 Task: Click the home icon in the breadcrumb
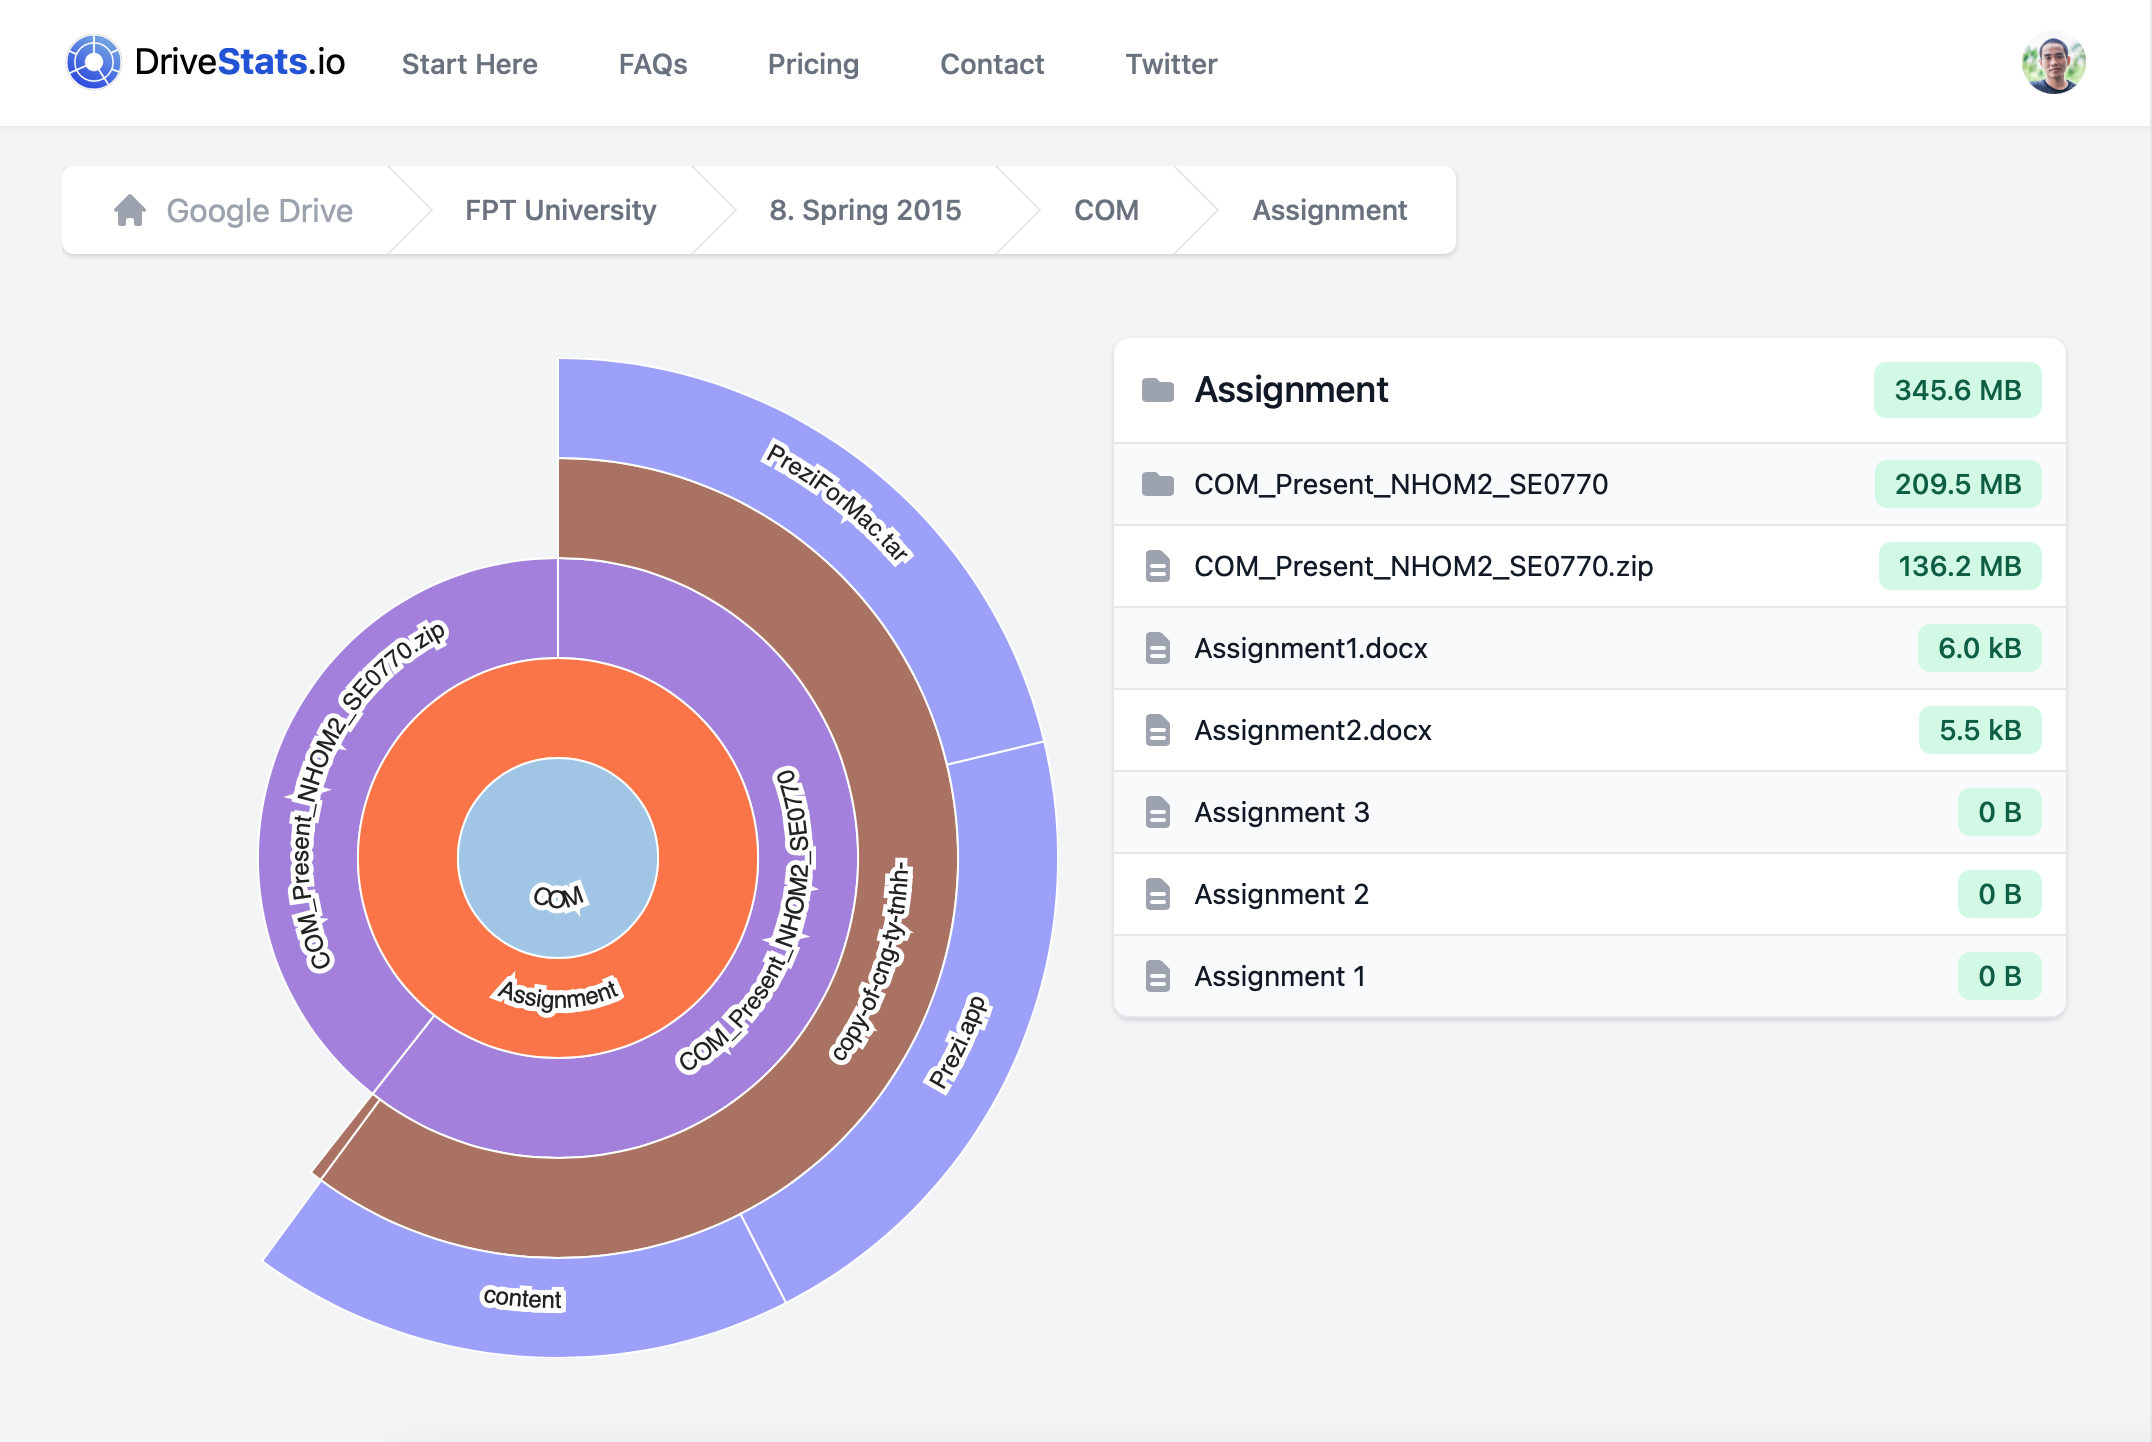point(130,211)
